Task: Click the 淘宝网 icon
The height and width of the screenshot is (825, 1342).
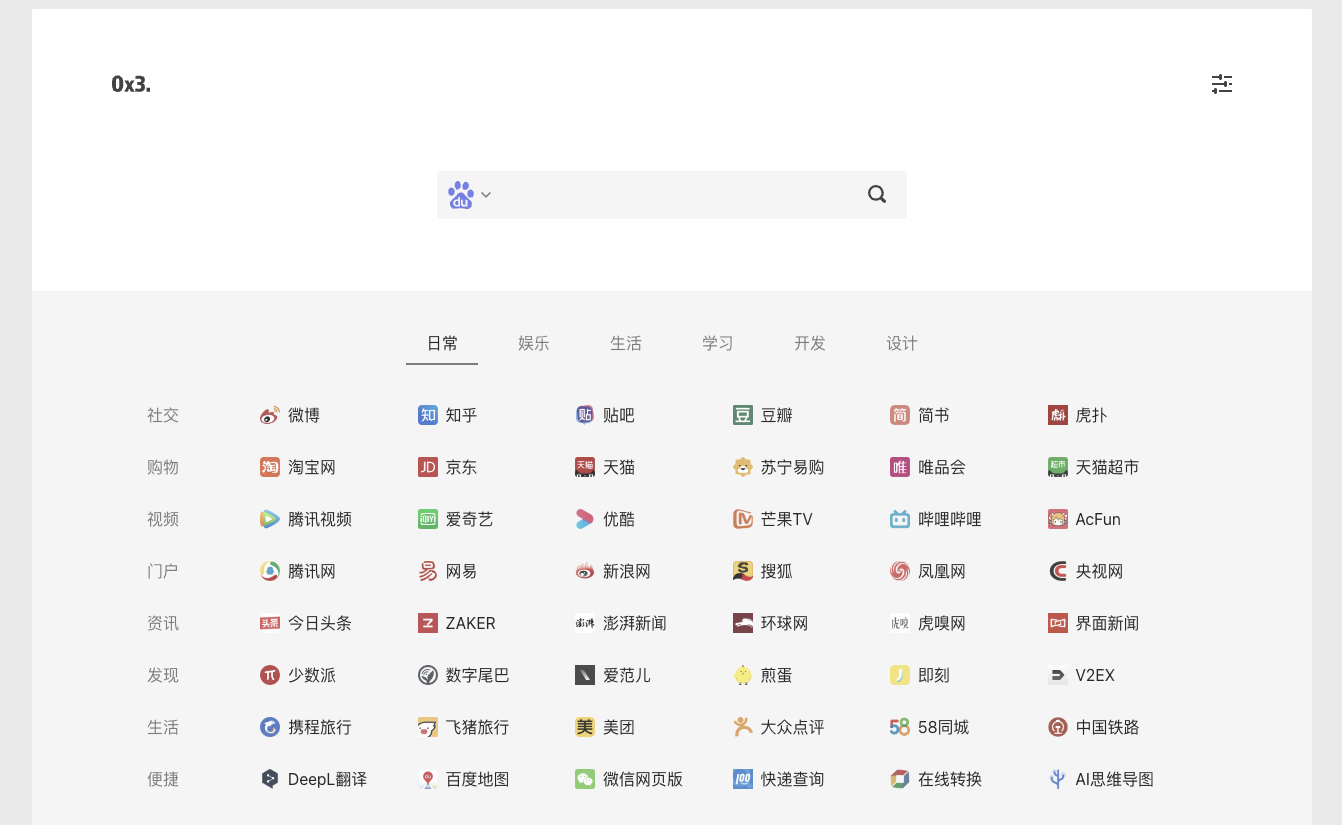Action: click(270, 467)
